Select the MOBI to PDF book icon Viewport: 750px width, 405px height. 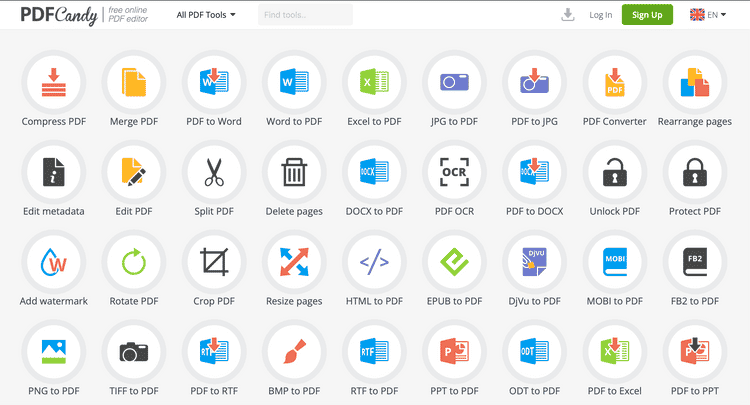click(615, 262)
